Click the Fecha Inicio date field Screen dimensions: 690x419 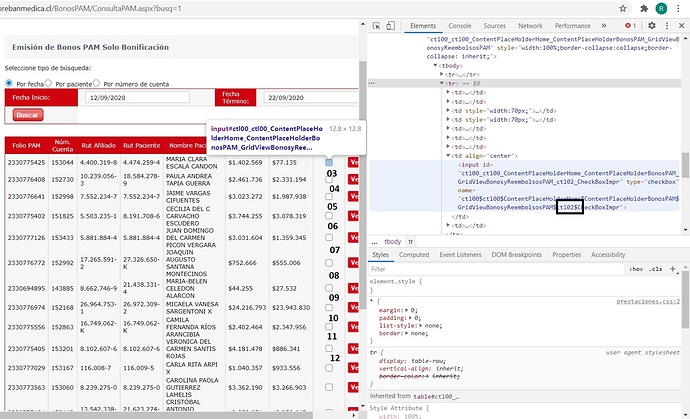138,97
